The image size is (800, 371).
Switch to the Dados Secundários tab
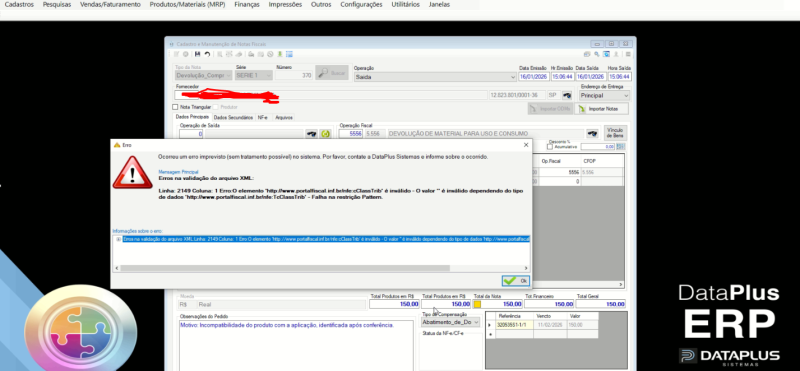[x=233, y=117]
